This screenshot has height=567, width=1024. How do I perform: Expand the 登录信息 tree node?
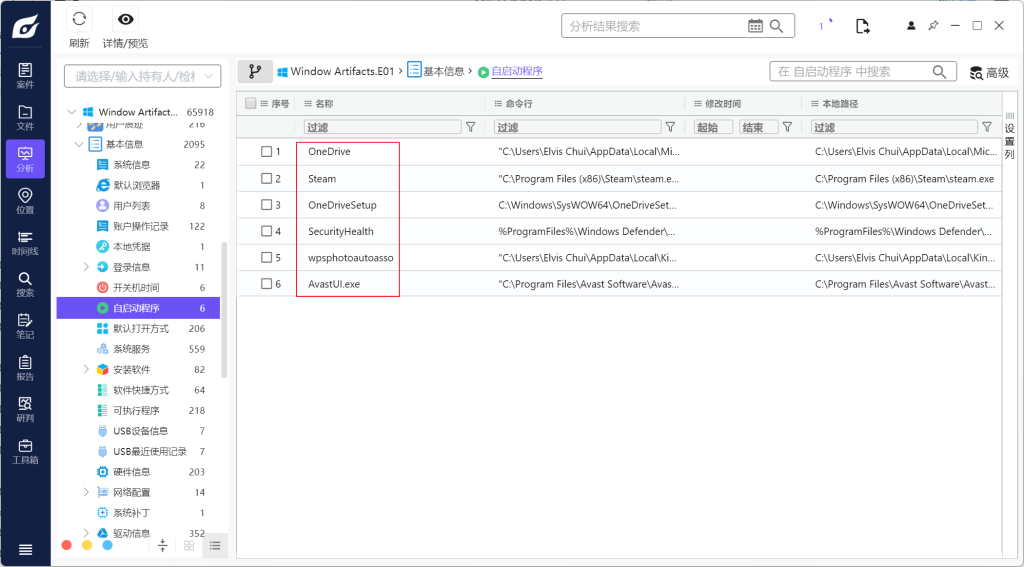coord(86,267)
